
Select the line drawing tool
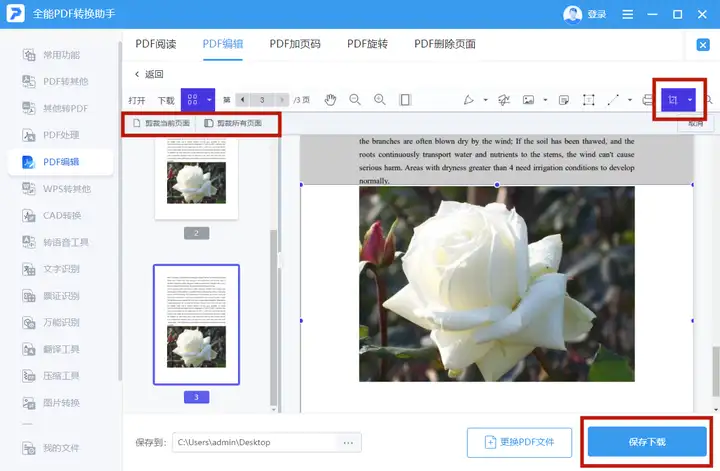pyautogui.click(x=613, y=100)
